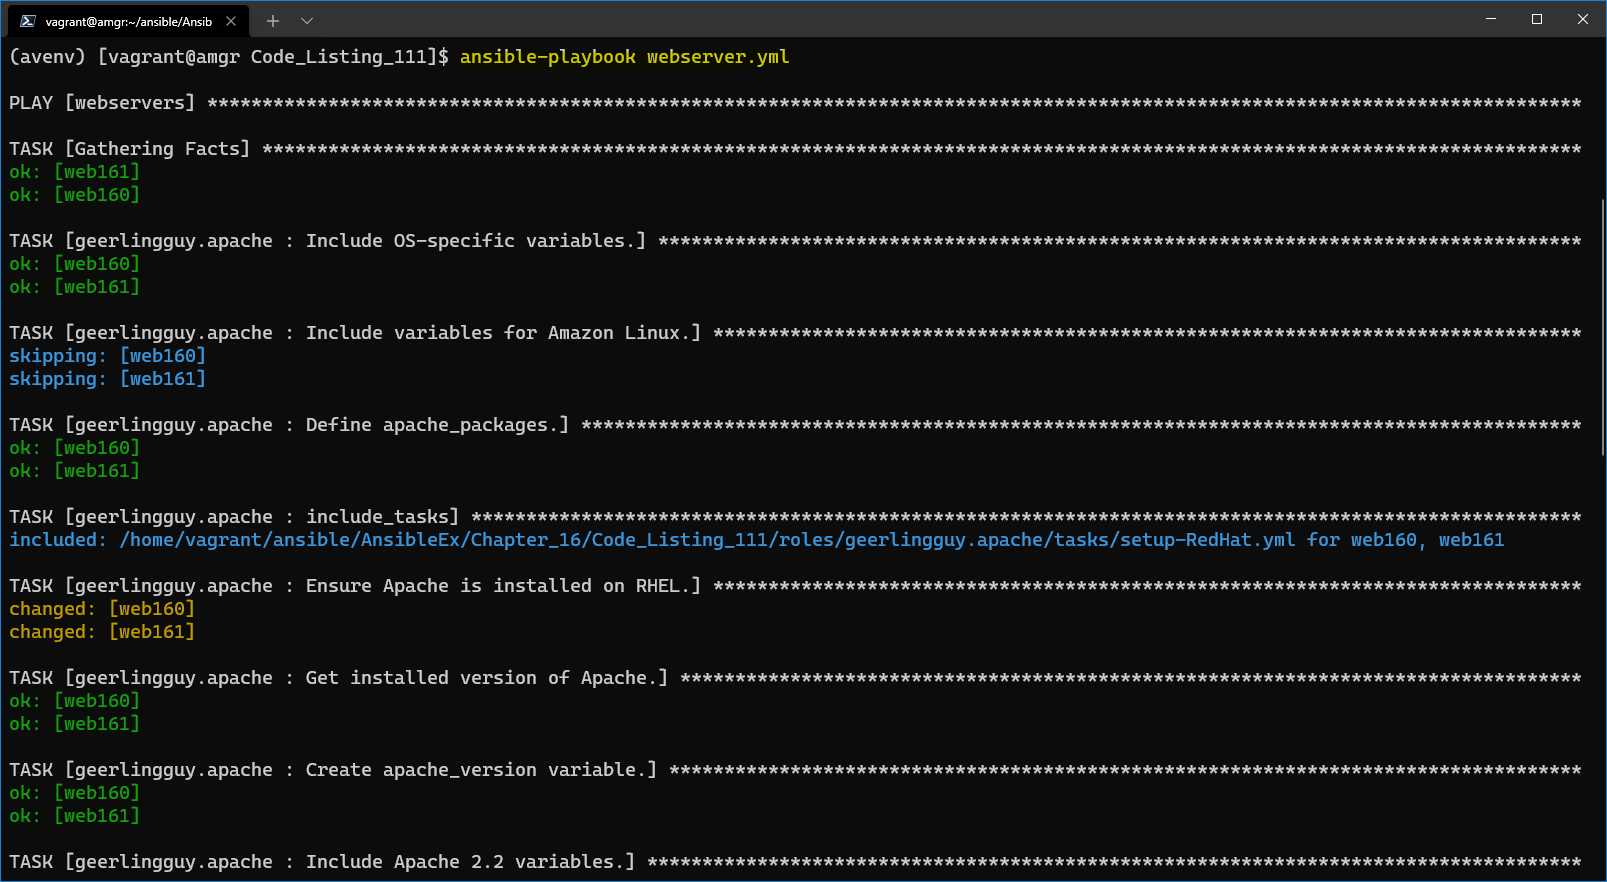Minimize the terminal window
1607x882 pixels.
1491,19
